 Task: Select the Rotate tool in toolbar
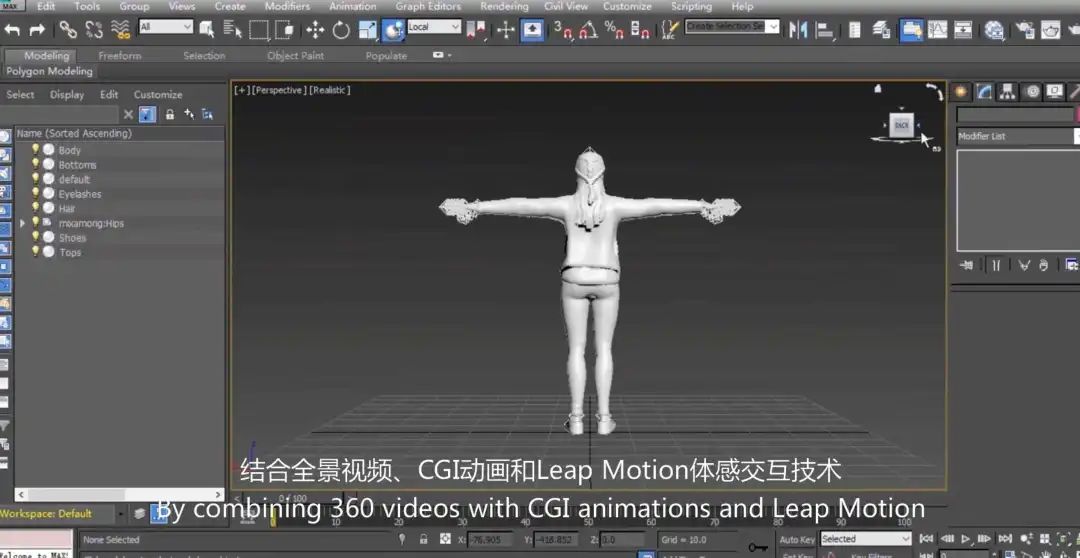coord(341,30)
